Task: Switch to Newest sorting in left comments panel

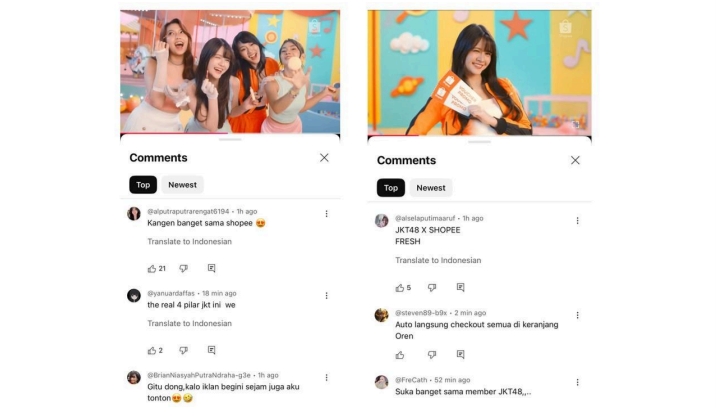Action: 182,185
